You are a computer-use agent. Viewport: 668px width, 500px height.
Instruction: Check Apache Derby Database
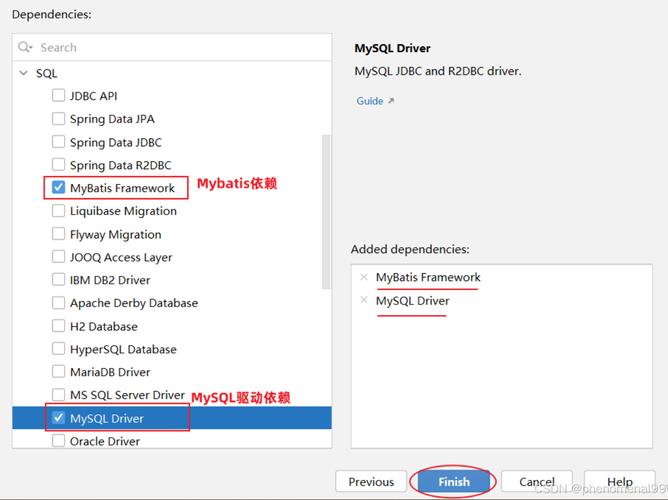pos(58,303)
